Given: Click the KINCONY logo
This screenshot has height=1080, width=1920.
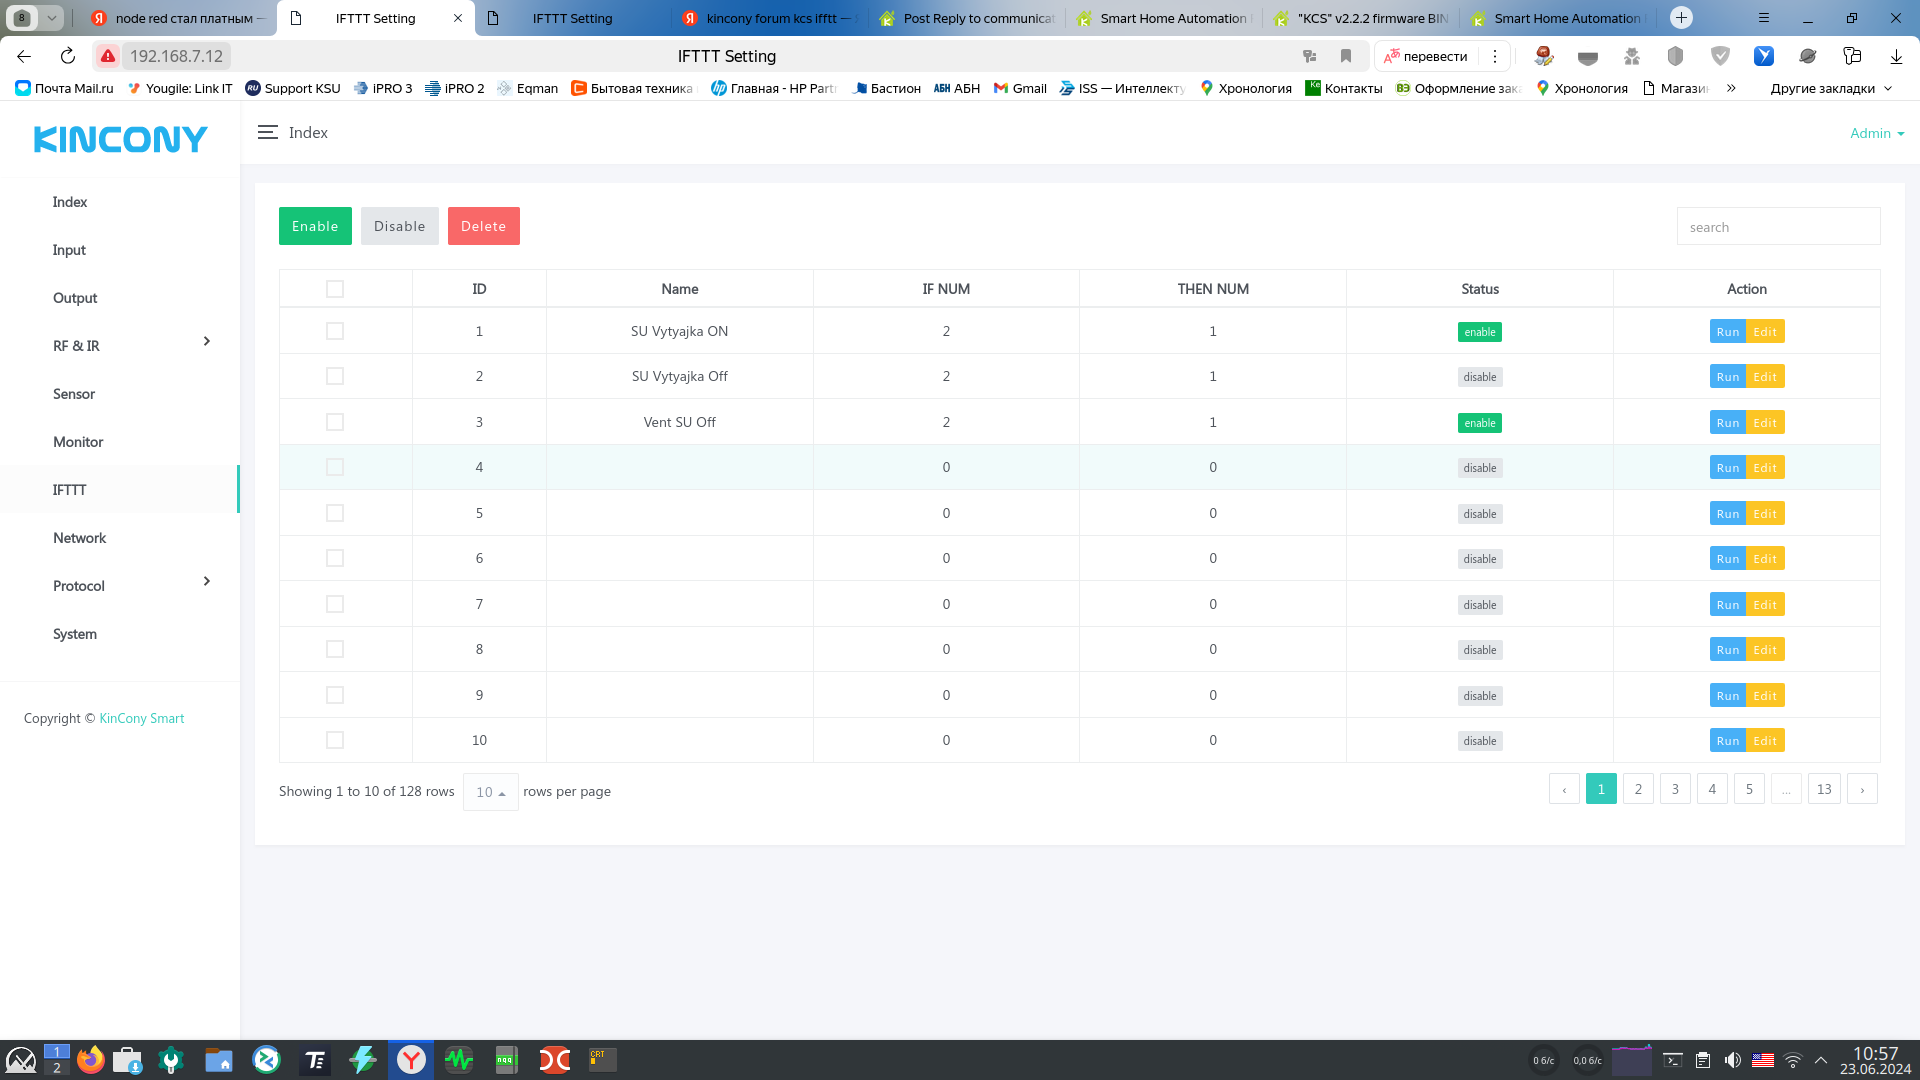Looking at the screenshot, I should (120, 139).
